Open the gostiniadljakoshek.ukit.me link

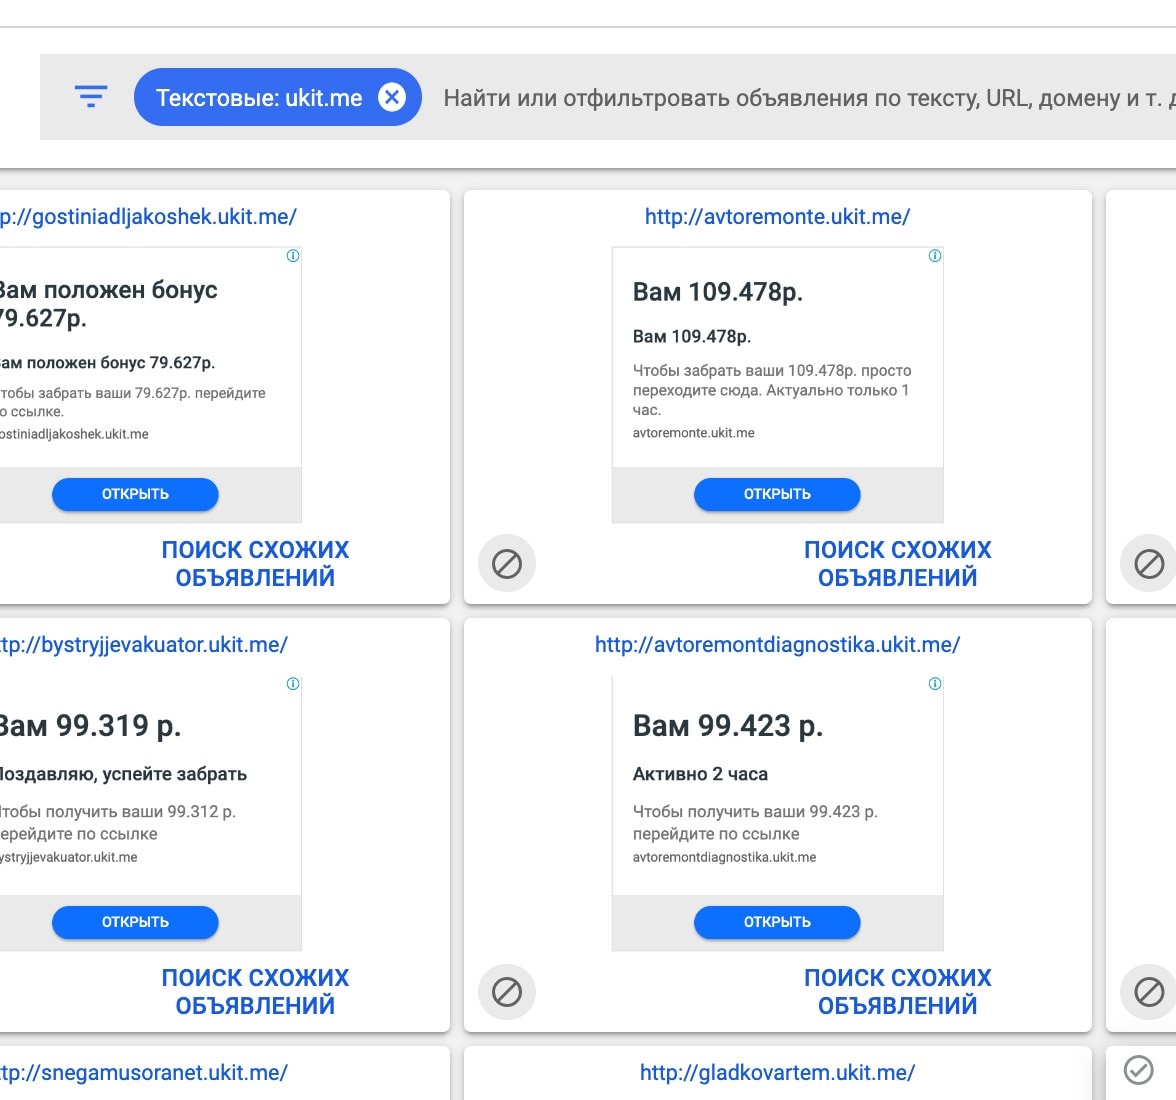pyautogui.click(x=148, y=217)
